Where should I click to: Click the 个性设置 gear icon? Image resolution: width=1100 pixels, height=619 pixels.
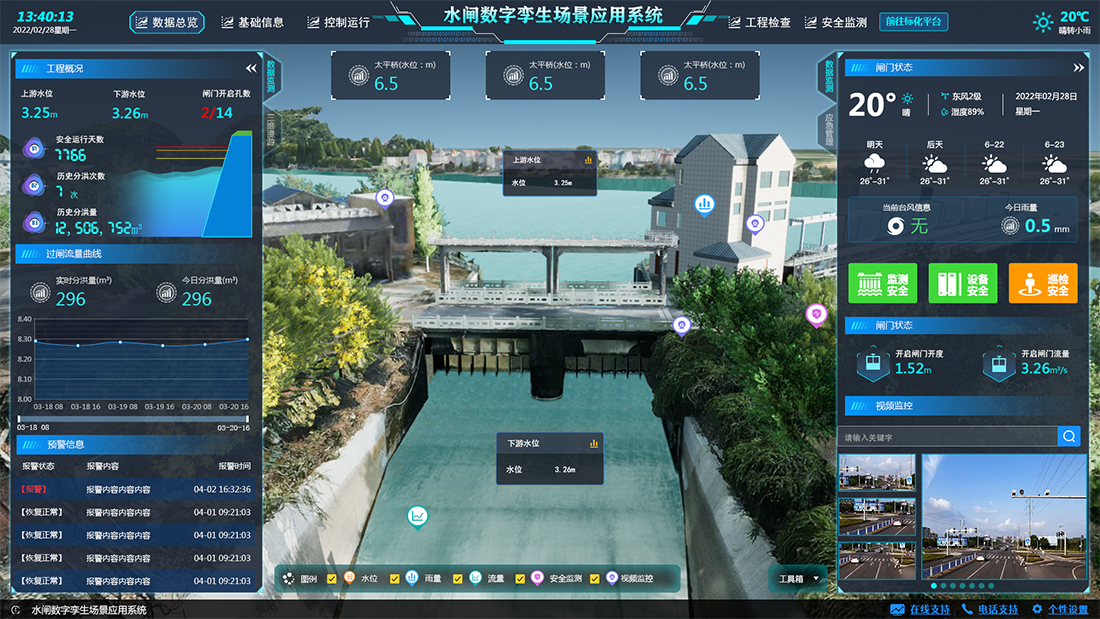click(x=1037, y=609)
